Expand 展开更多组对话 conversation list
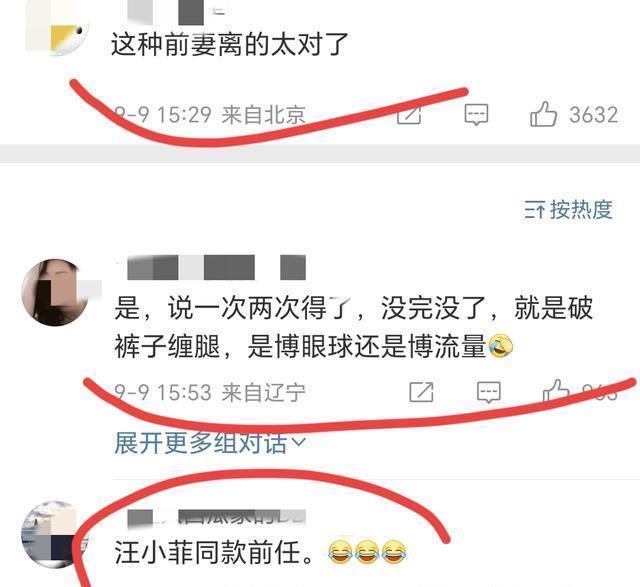This screenshot has width=640, height=587. [210, 443]
